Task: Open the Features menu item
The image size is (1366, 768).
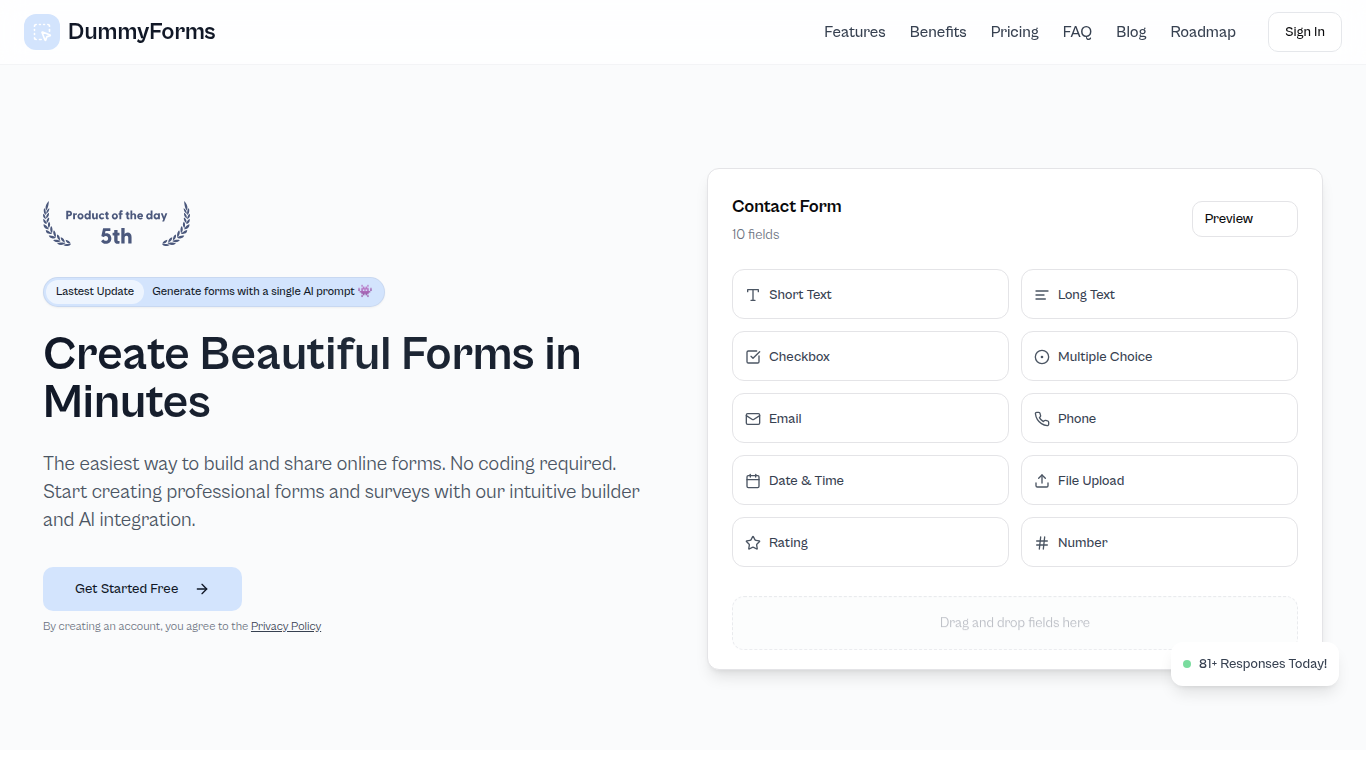Action: (x=855, y=32)
